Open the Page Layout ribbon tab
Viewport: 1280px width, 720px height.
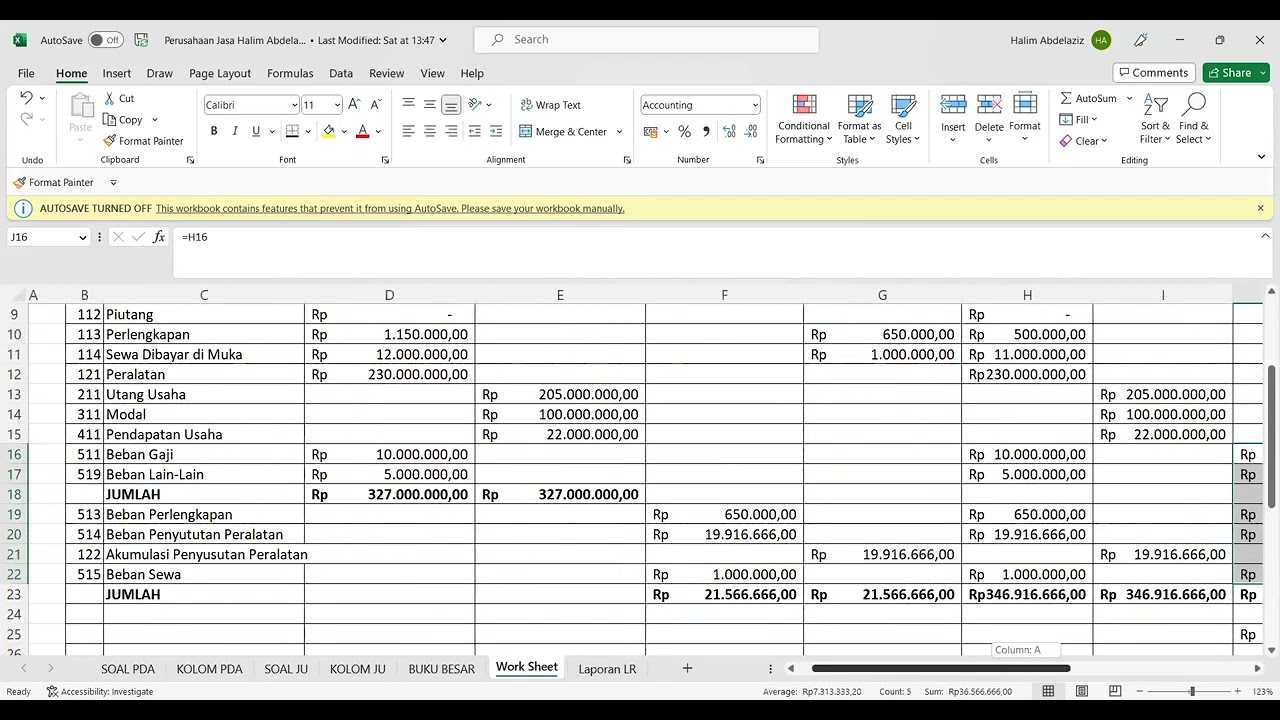click(220, 73)
